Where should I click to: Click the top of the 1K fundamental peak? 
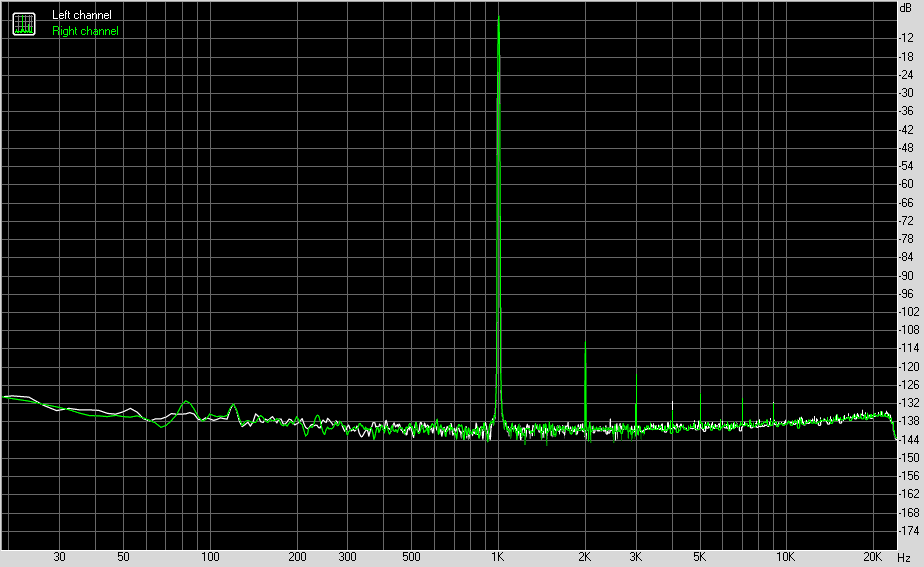coord(498,18)
